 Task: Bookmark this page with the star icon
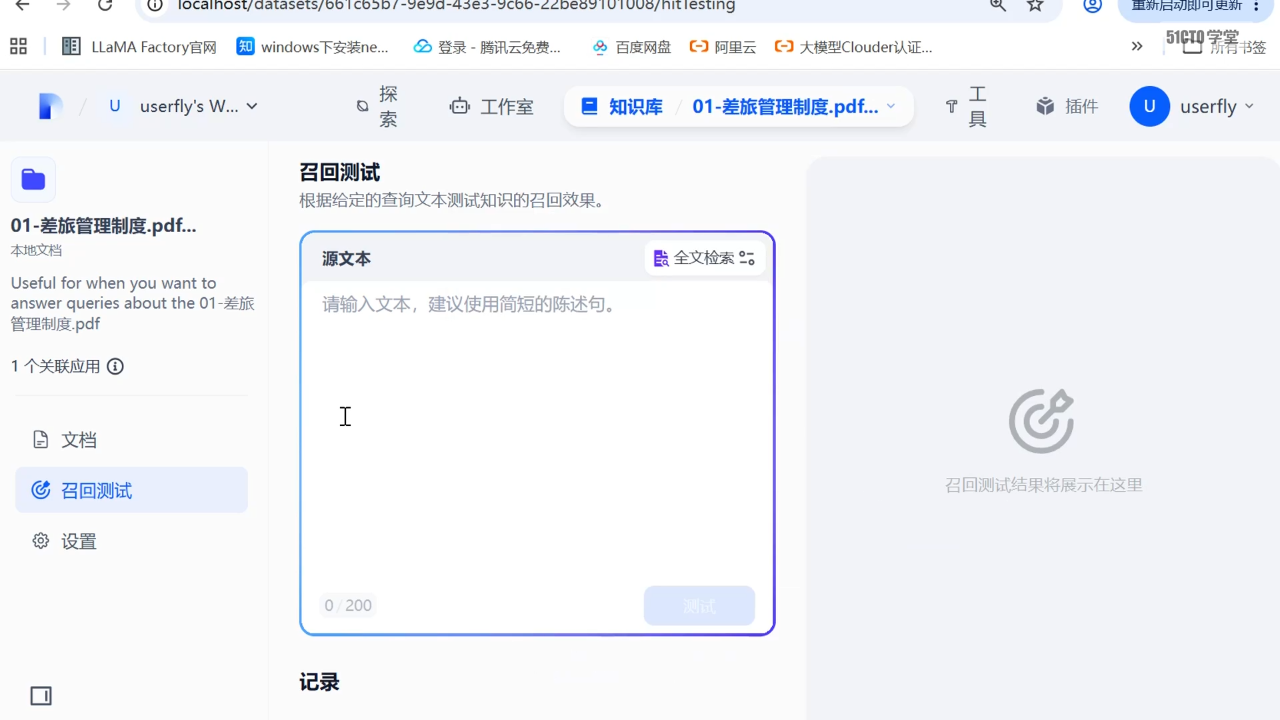[x=1036, y=5]
